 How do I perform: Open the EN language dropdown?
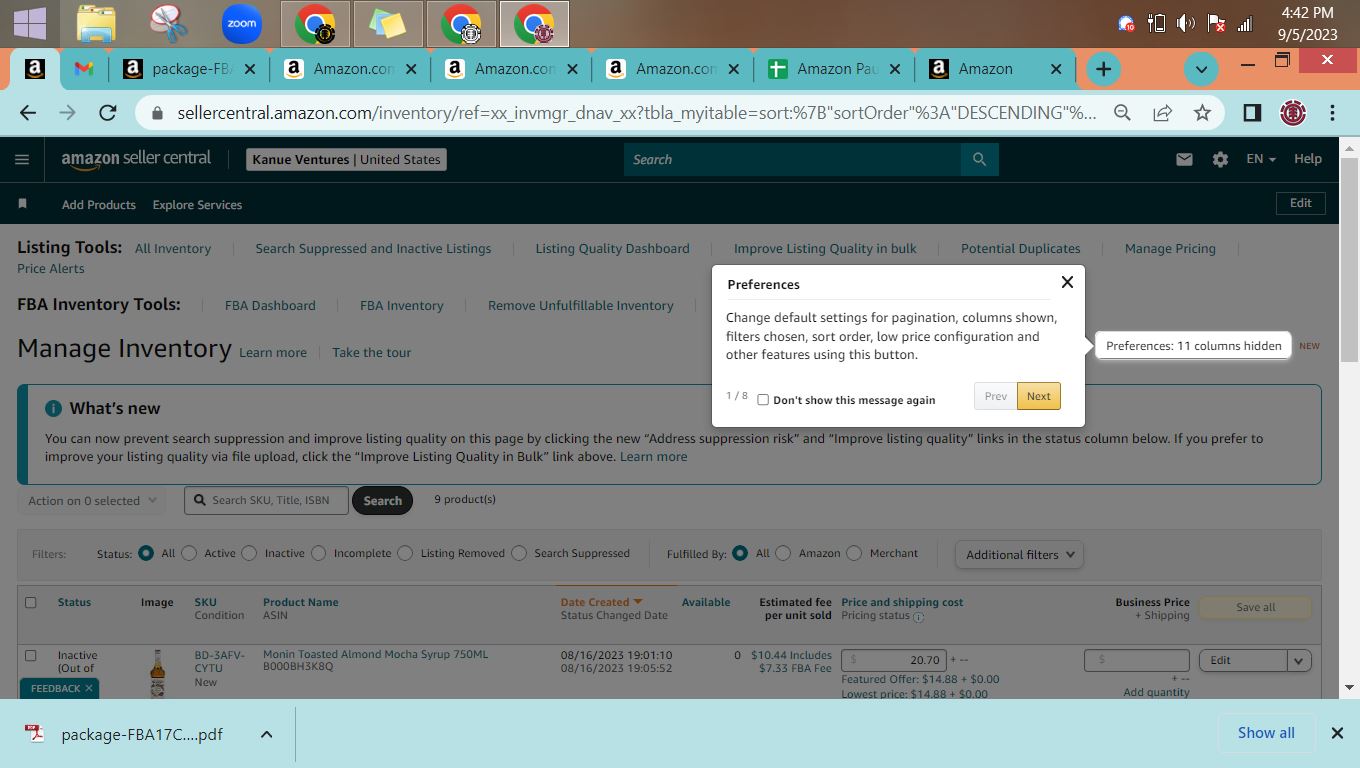click(x=1260, y=159)
